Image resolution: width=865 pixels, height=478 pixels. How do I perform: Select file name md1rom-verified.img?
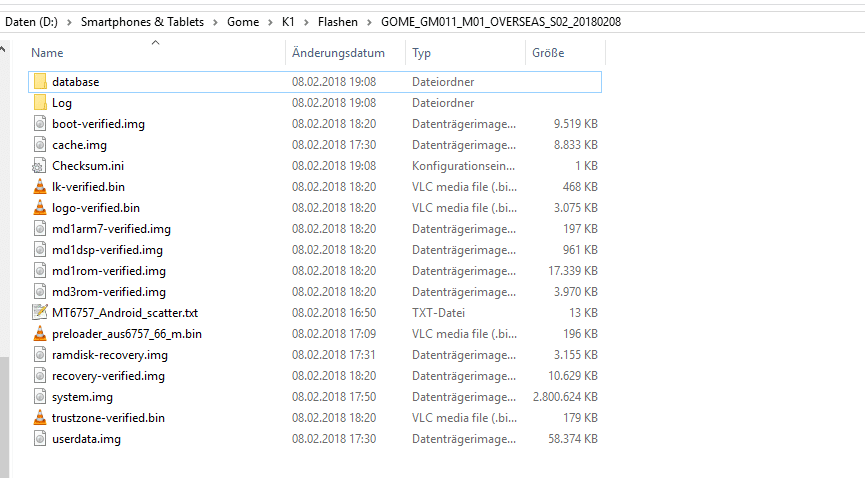109,270
